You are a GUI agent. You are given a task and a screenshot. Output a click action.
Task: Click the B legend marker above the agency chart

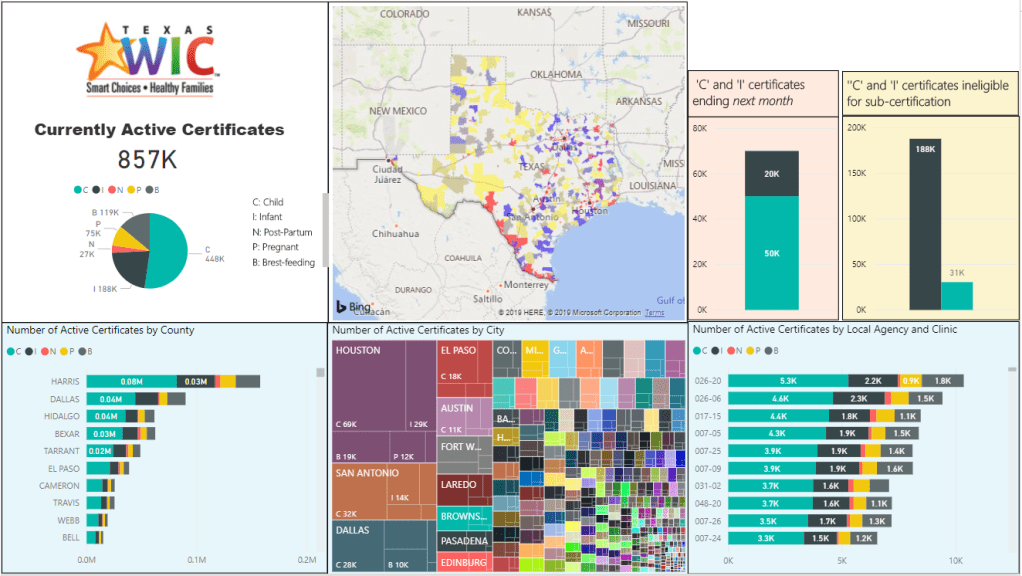tap(766, 350)
